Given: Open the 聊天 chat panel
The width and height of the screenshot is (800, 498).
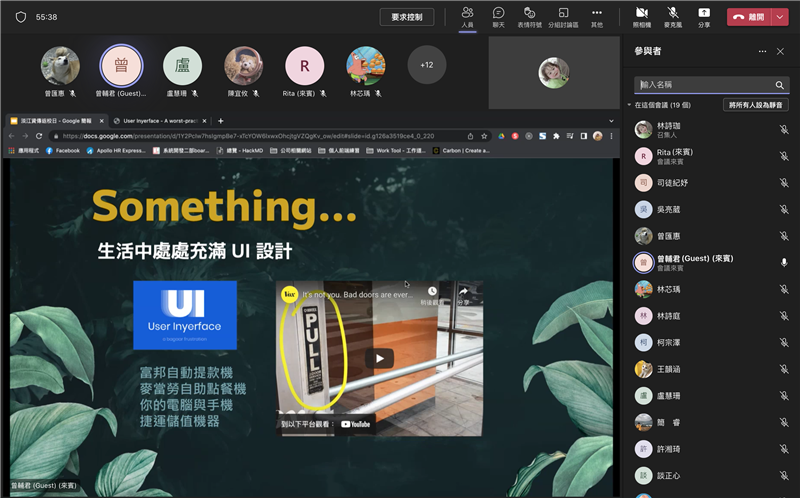Looking at the screenshot, I should point(498,16).
